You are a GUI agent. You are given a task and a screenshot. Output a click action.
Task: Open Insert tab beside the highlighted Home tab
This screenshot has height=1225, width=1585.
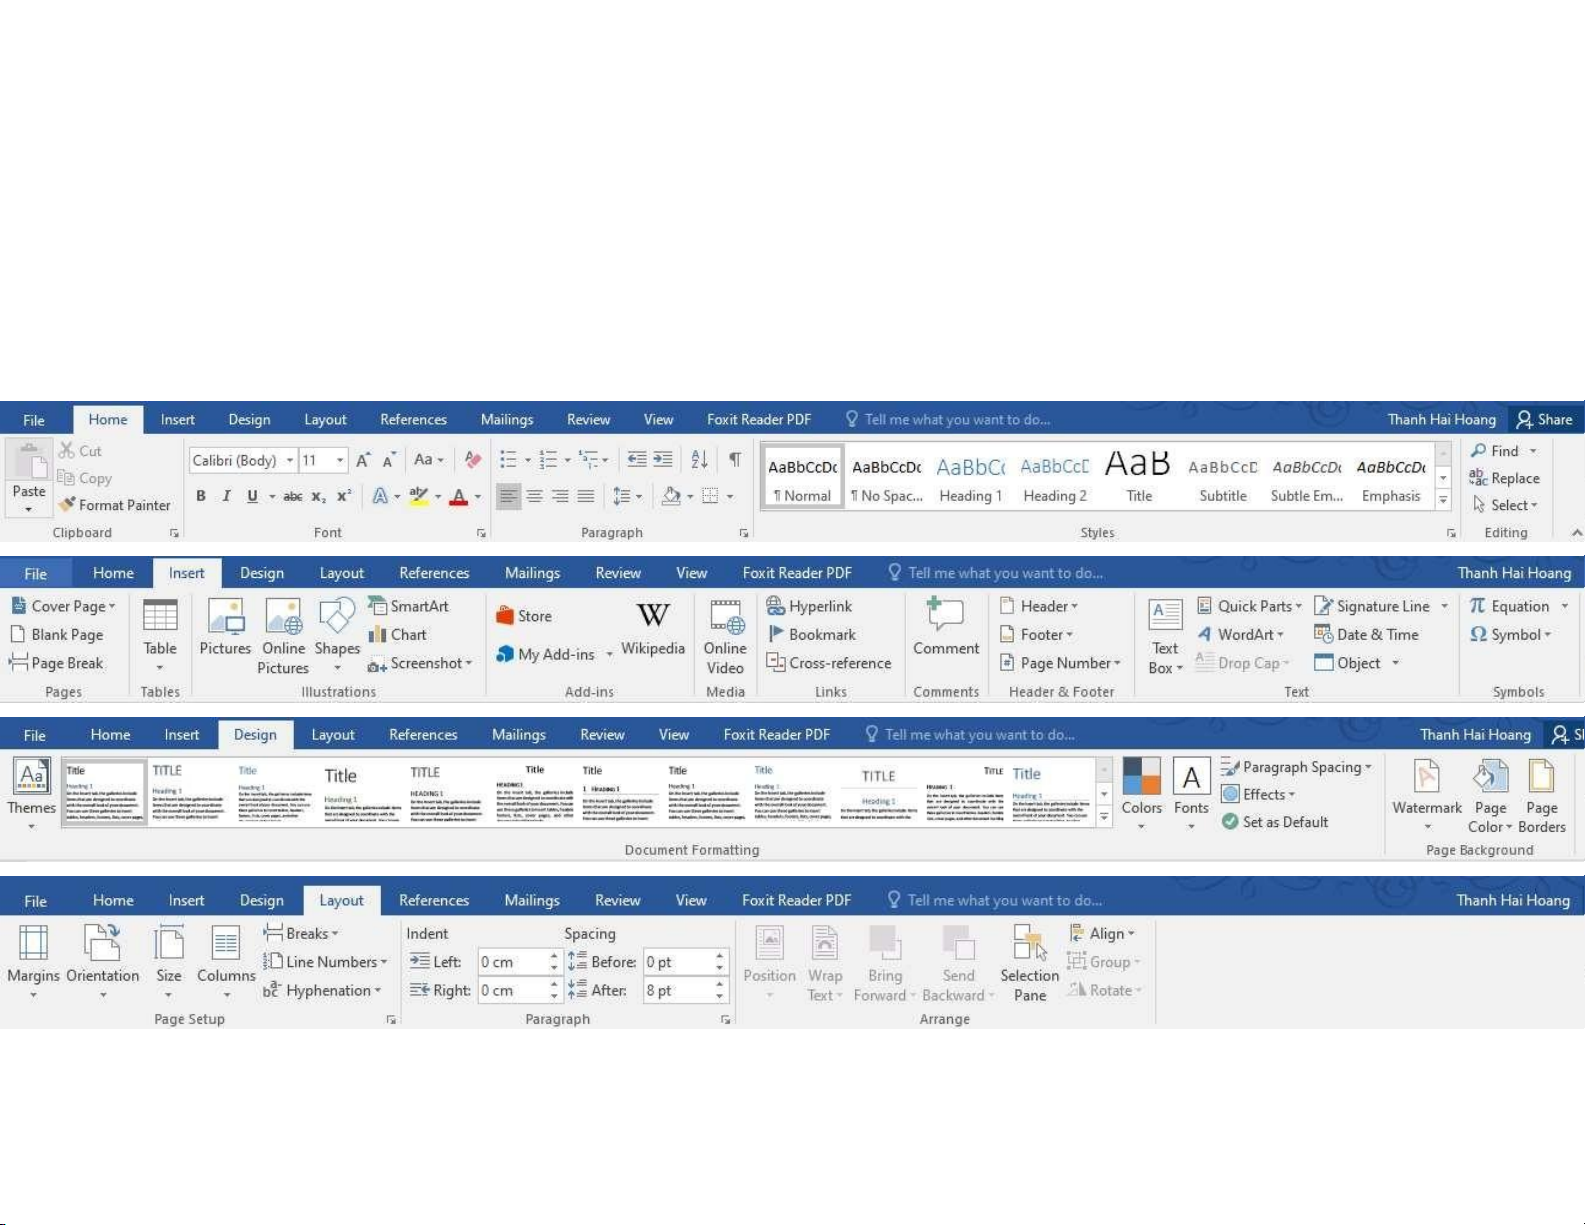178,420
